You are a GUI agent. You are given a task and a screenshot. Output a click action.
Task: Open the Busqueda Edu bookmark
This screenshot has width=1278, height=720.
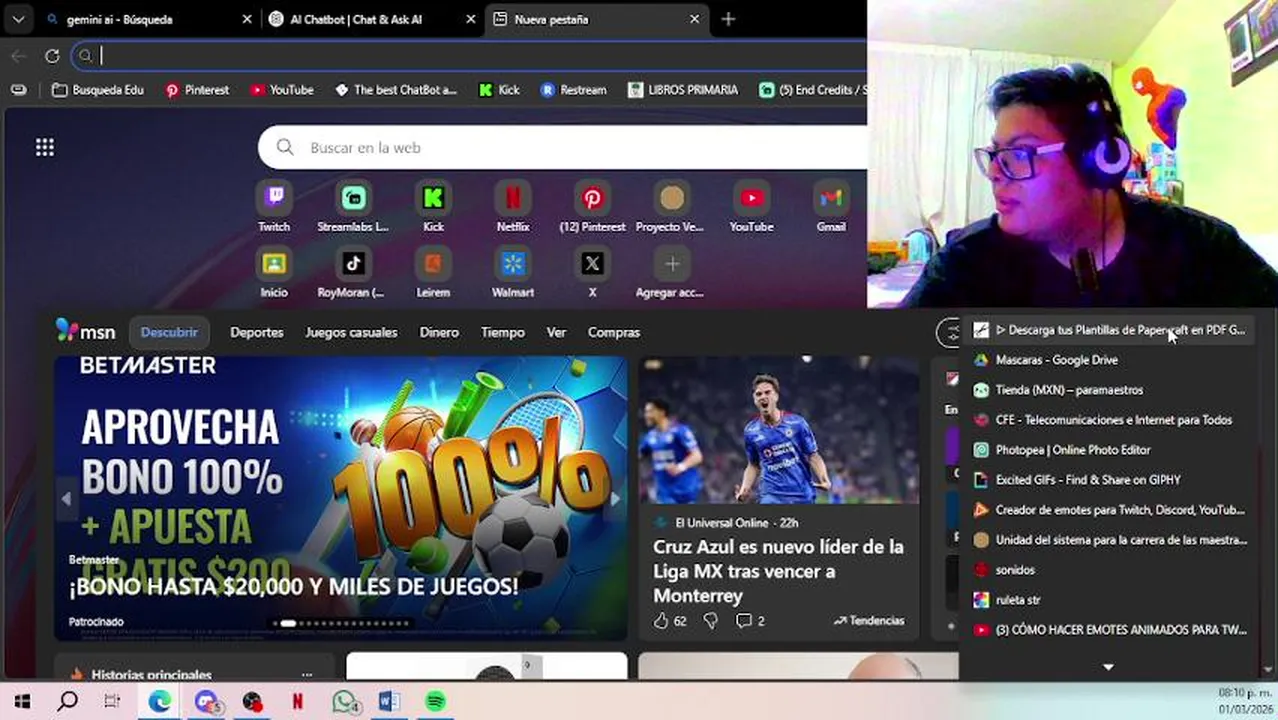pyautogui.click(x=98, y=90)
